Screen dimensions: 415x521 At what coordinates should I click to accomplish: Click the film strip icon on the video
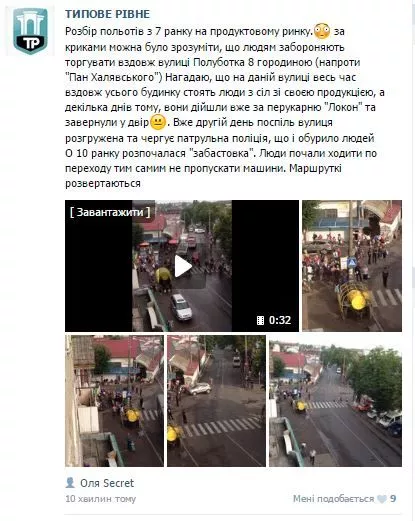click(261, 320)
